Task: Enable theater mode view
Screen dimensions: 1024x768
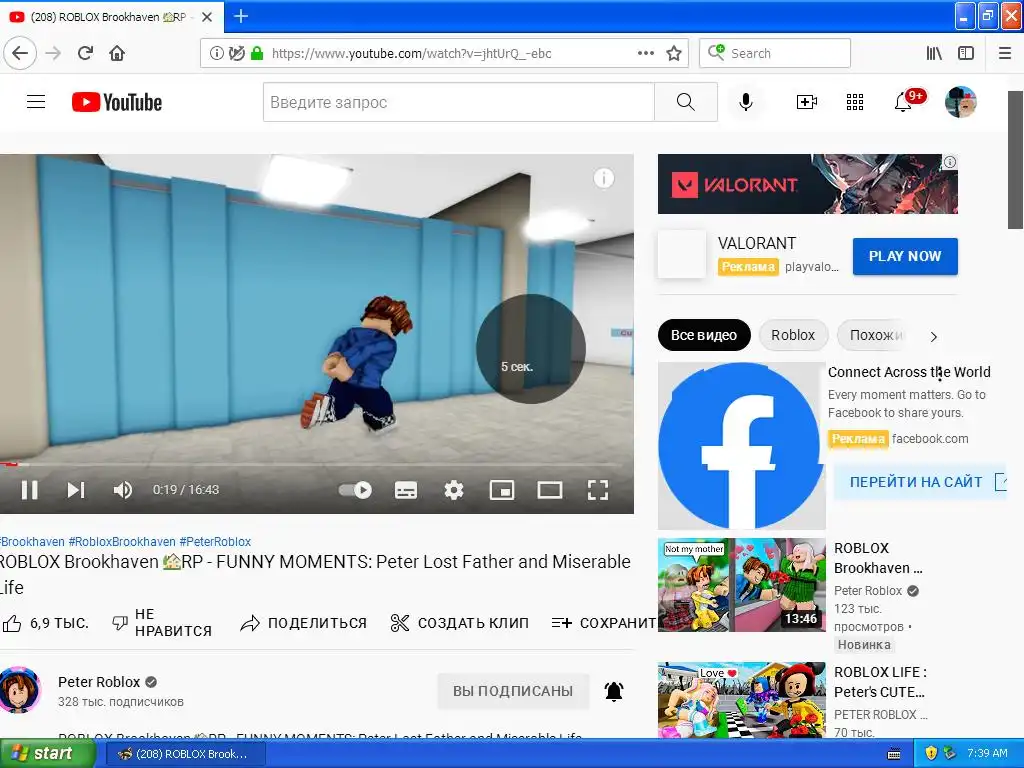Action: [550, 490]
